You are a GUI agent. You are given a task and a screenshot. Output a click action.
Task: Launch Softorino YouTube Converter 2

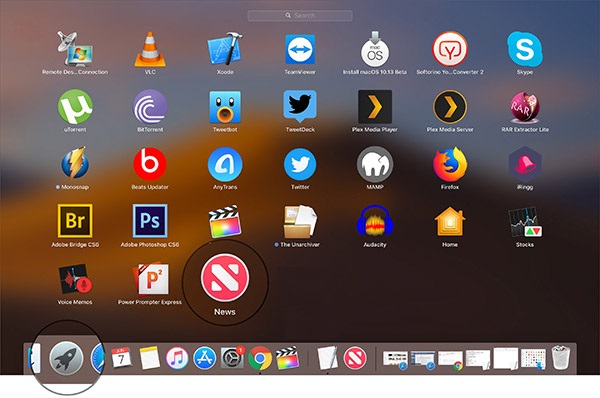coord(450,49)
